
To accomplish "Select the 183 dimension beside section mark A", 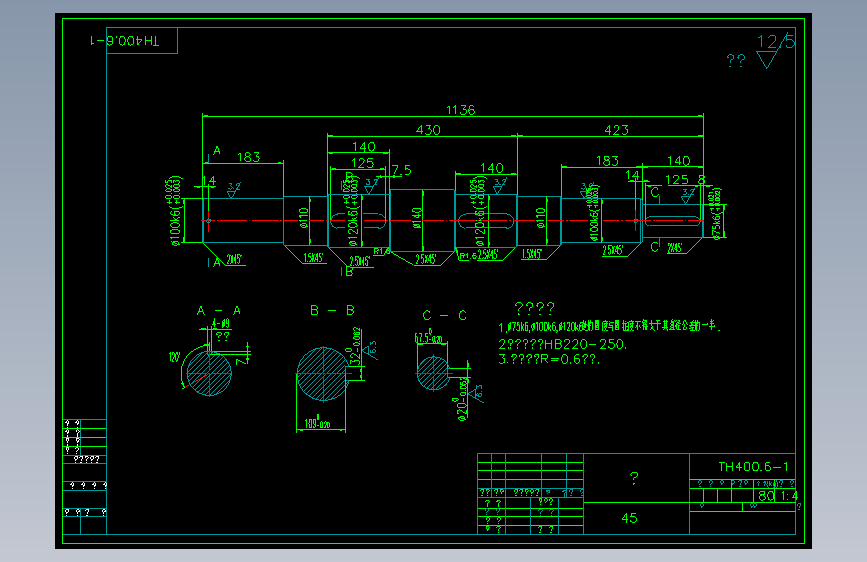I will [248, 157].
